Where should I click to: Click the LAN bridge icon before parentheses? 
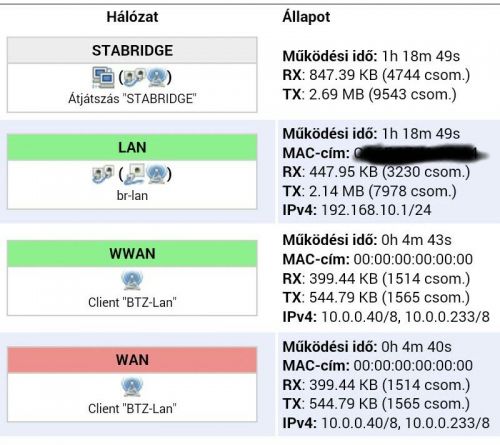pyautogui.click(x=103, y=174)
